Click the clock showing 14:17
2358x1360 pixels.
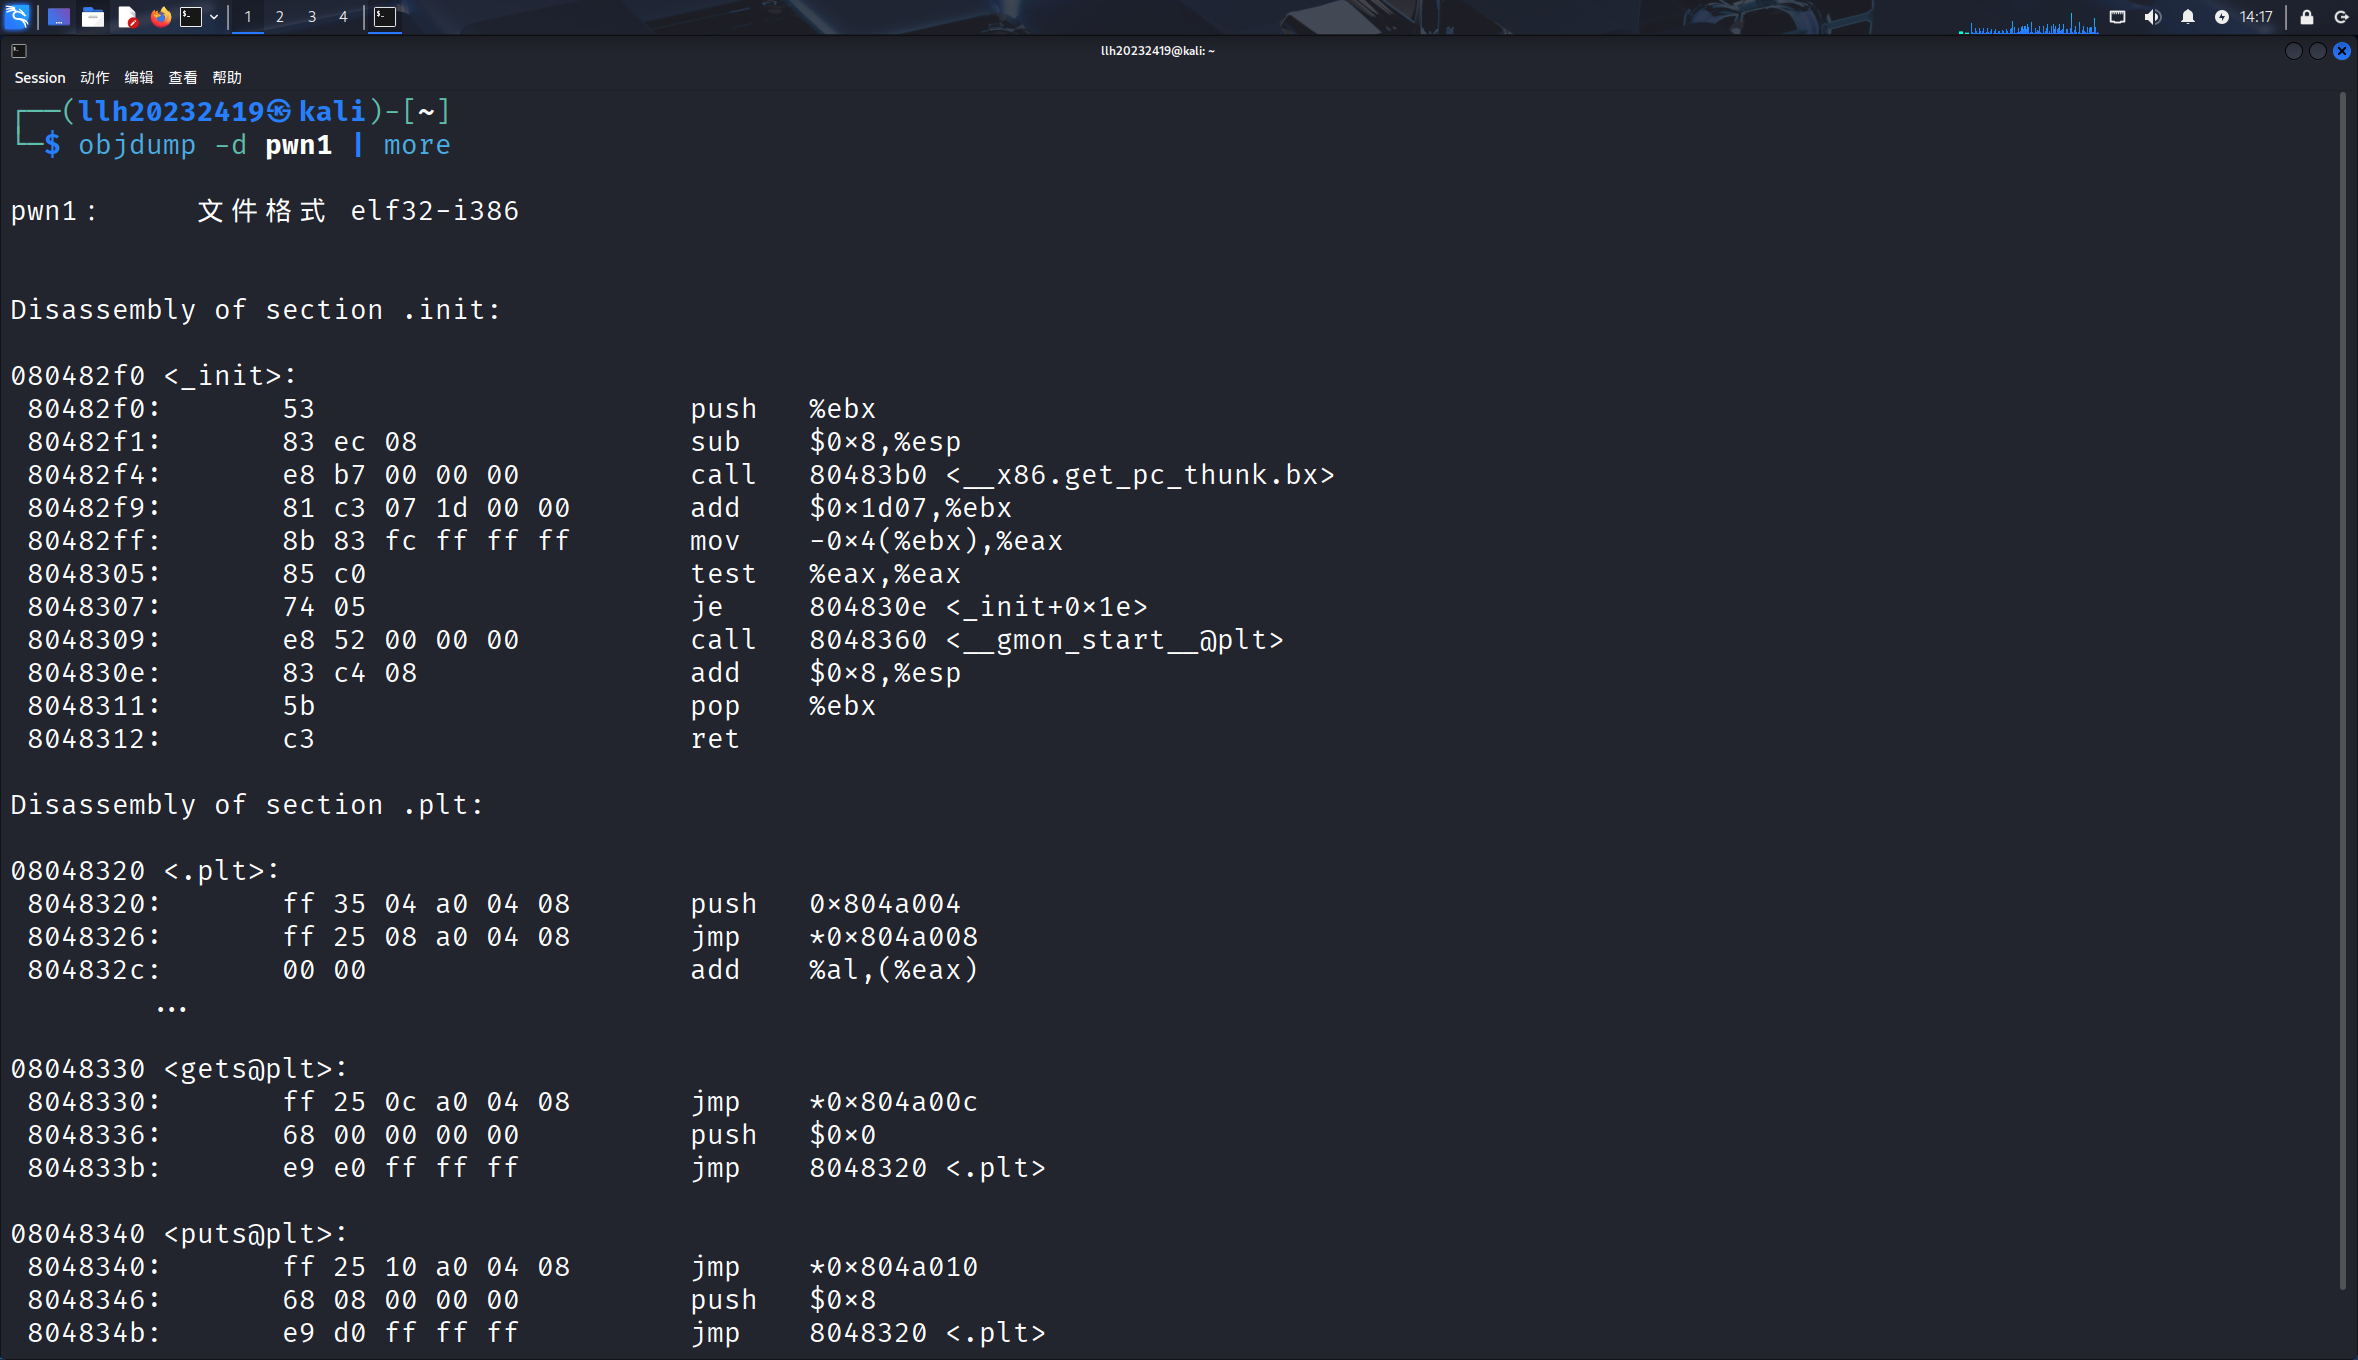[x=2246, y=17]
